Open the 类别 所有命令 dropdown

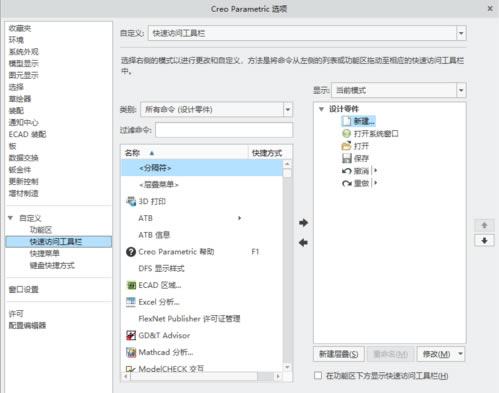click(x=288, y=110)
